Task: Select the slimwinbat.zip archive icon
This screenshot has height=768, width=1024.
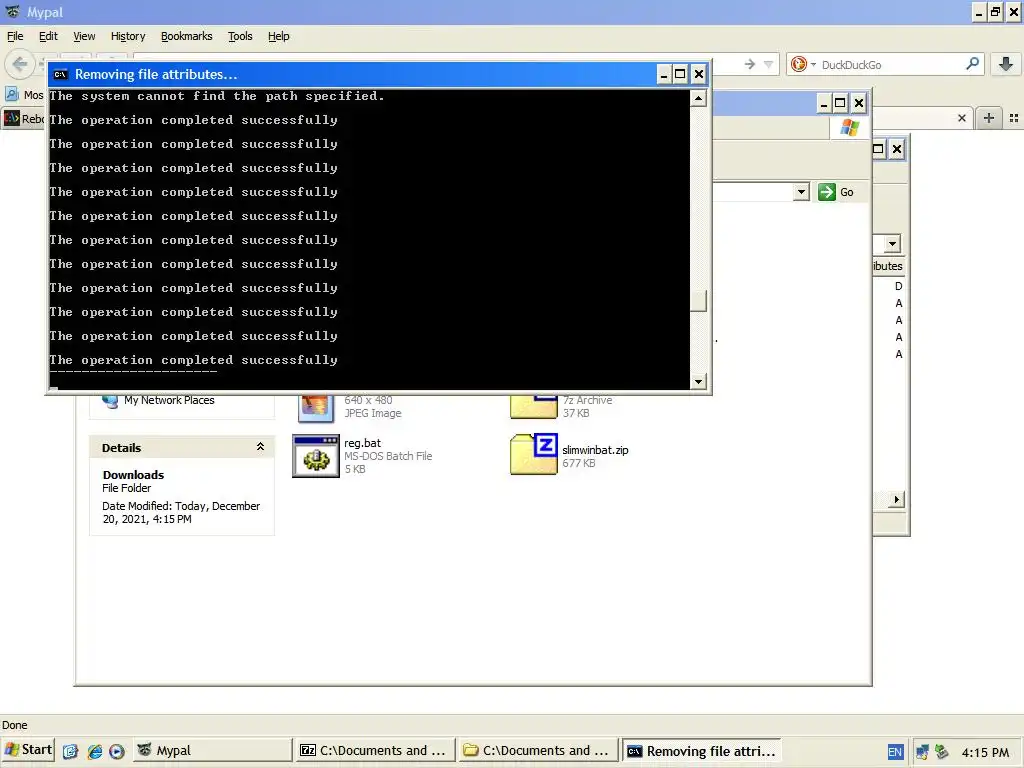Action: point(534,454)
